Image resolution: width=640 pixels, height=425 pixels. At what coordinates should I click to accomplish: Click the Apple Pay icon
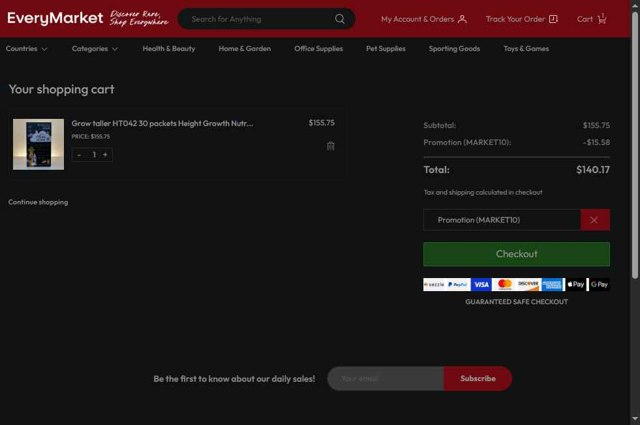tap(576, 285)
